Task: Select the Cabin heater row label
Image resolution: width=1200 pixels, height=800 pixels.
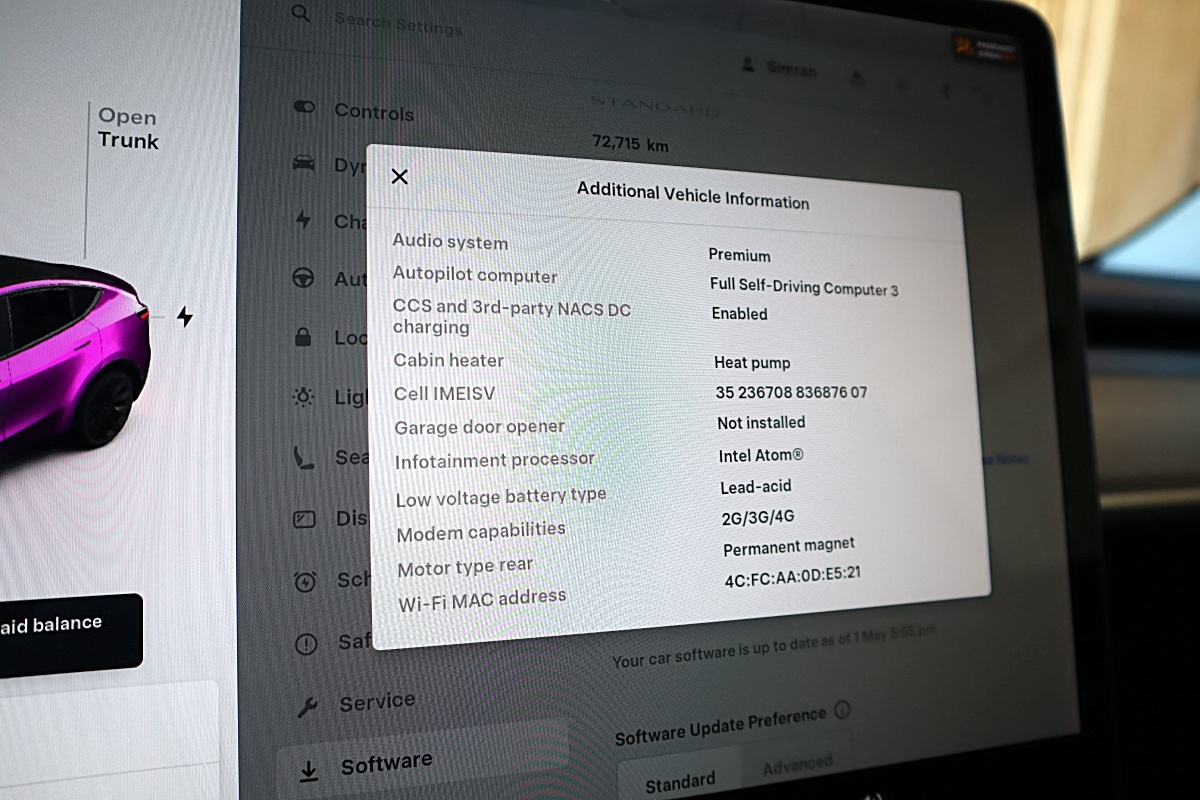Action: [x=448, y=360]
